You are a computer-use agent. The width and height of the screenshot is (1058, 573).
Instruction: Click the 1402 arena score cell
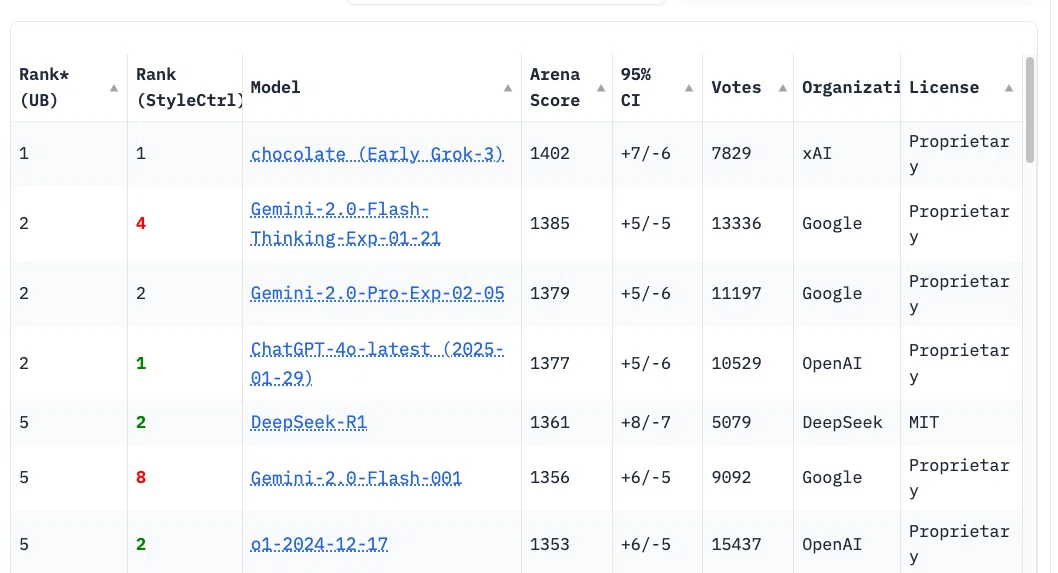click(x=549, y=153)
